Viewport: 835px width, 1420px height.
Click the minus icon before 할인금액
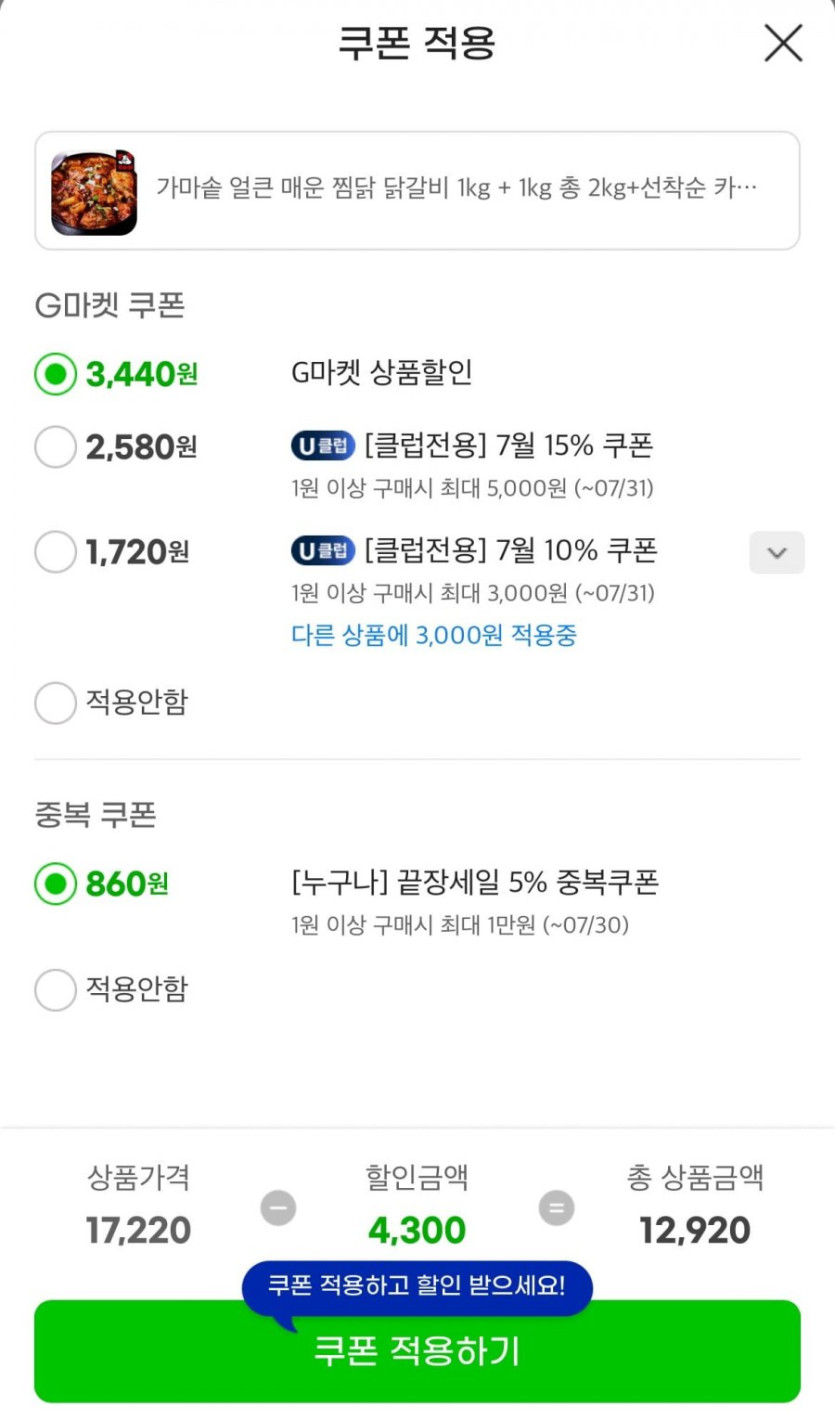pyautogui.click(x=278, y=1208)
